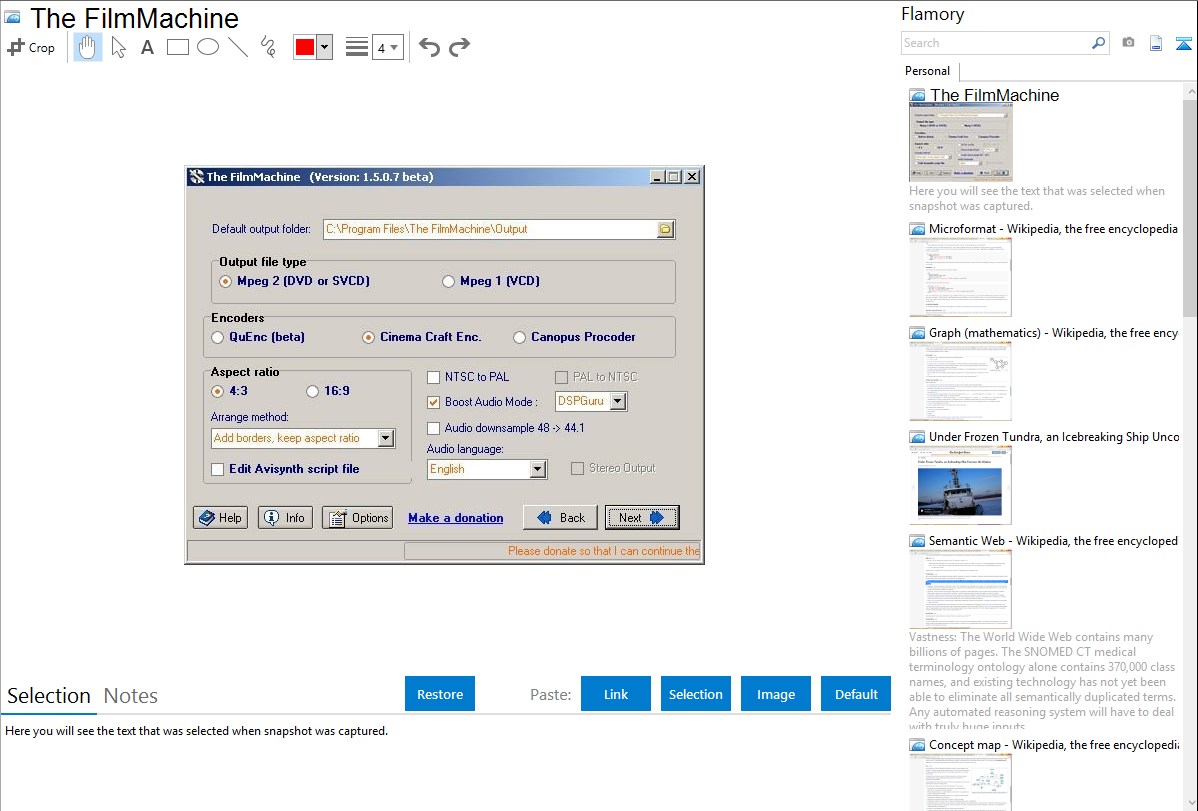Open the Help button in FilmMachine
1198x811 pixels.
(220, 517)
